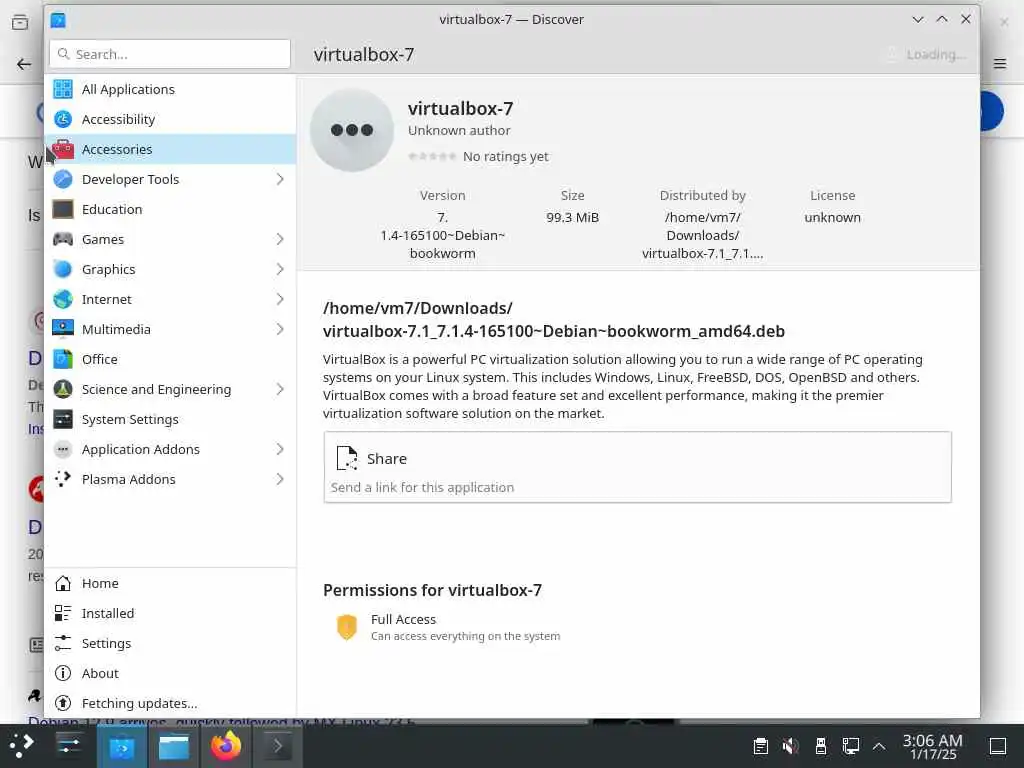Image resolution: width=1024 pixels, height=768 pixels.
Task: Click the Share document icon
Action: (x=347, y=458)
